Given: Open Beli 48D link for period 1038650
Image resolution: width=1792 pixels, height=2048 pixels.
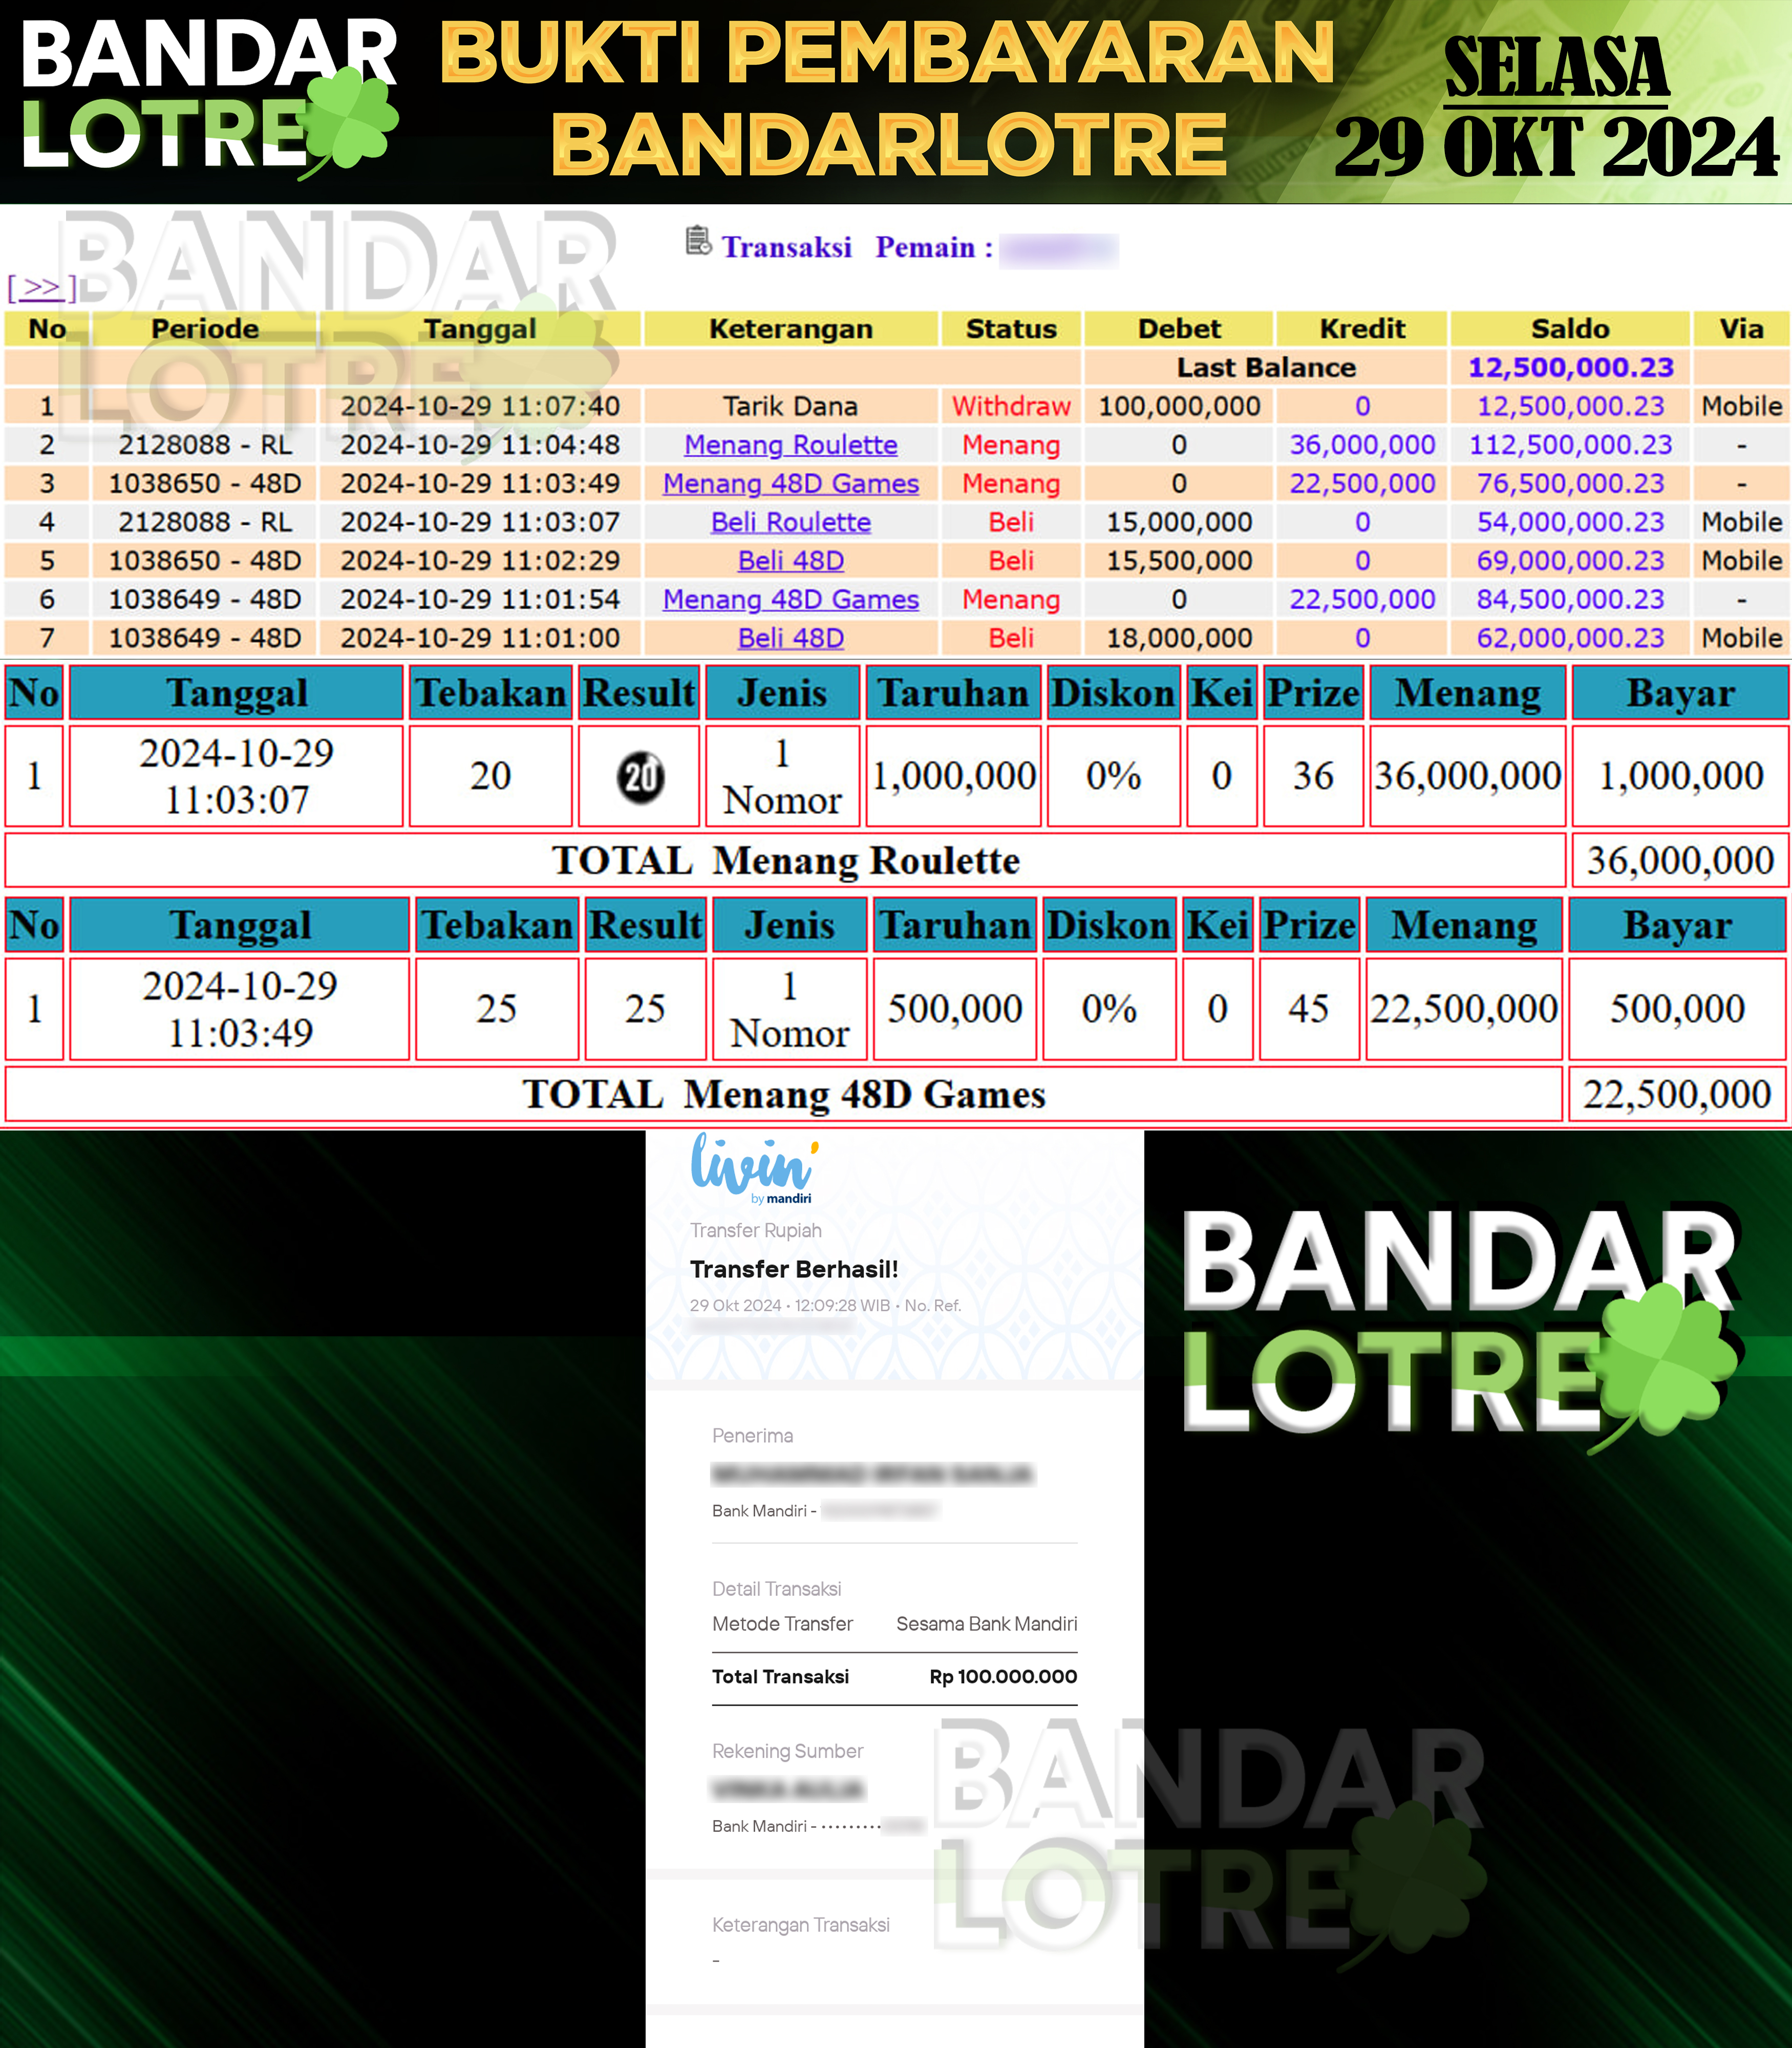Looking at the screenshot, I should click(790, 561).
